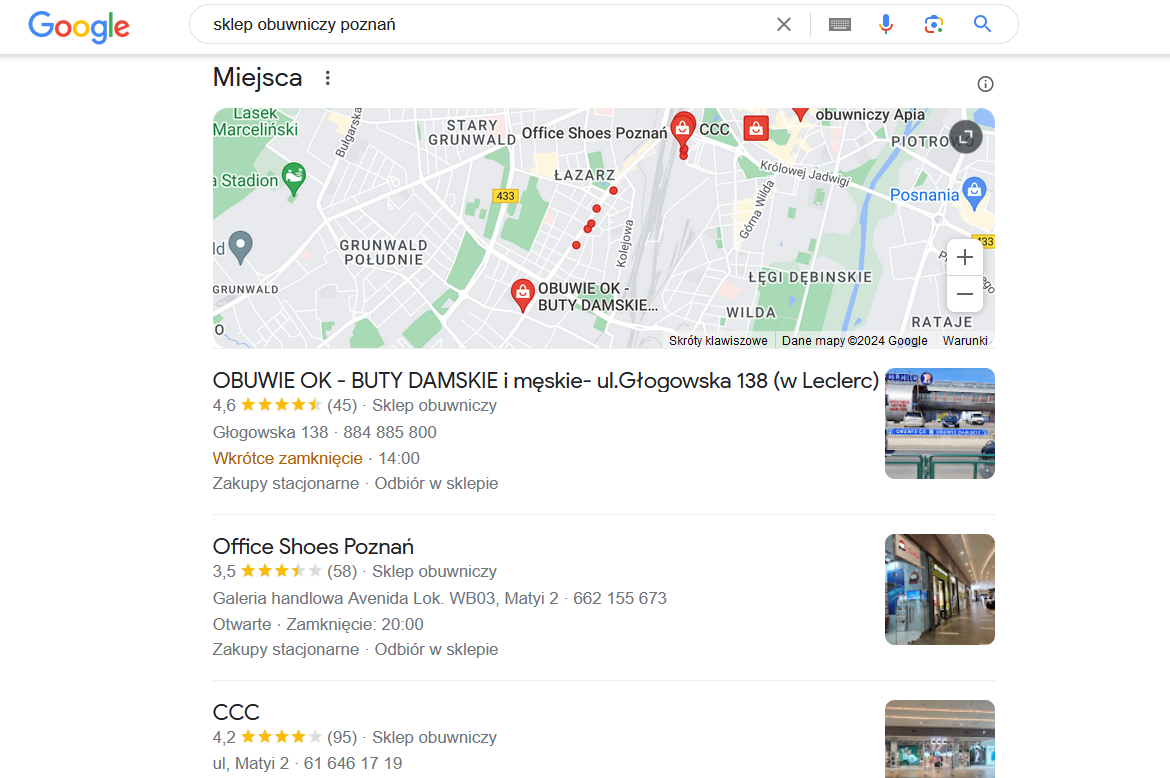Select the obuwniczy Apia map pin
This screenshot has height=778, width=1170.
[x=800, y=113]
